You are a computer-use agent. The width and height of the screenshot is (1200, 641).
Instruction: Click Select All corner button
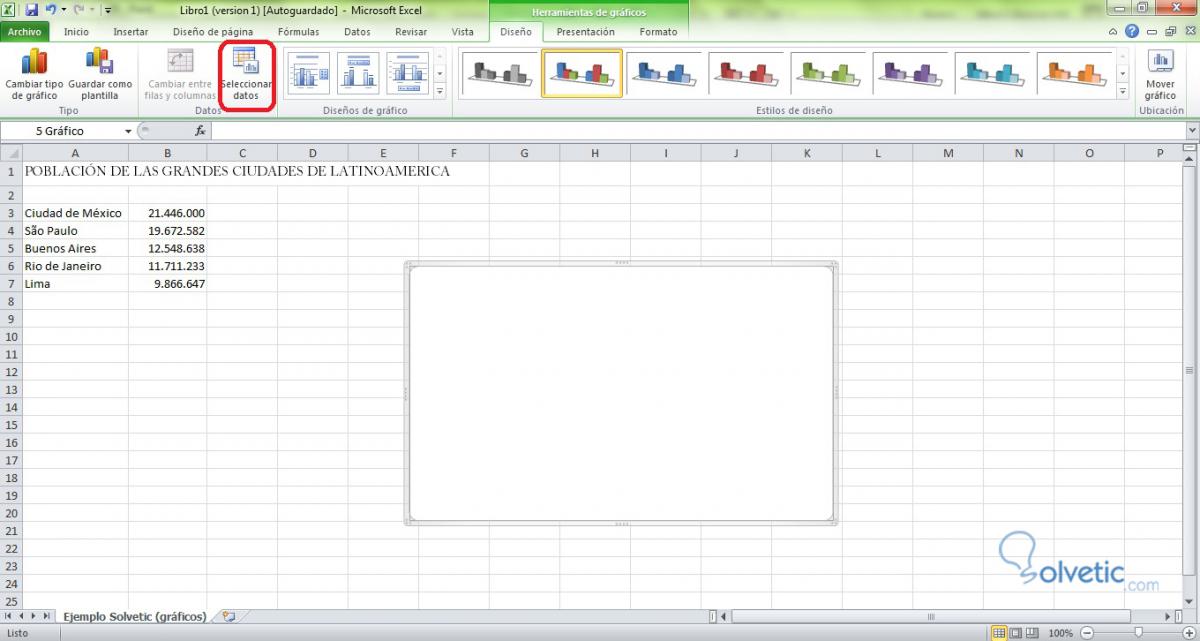click(11, 153)
